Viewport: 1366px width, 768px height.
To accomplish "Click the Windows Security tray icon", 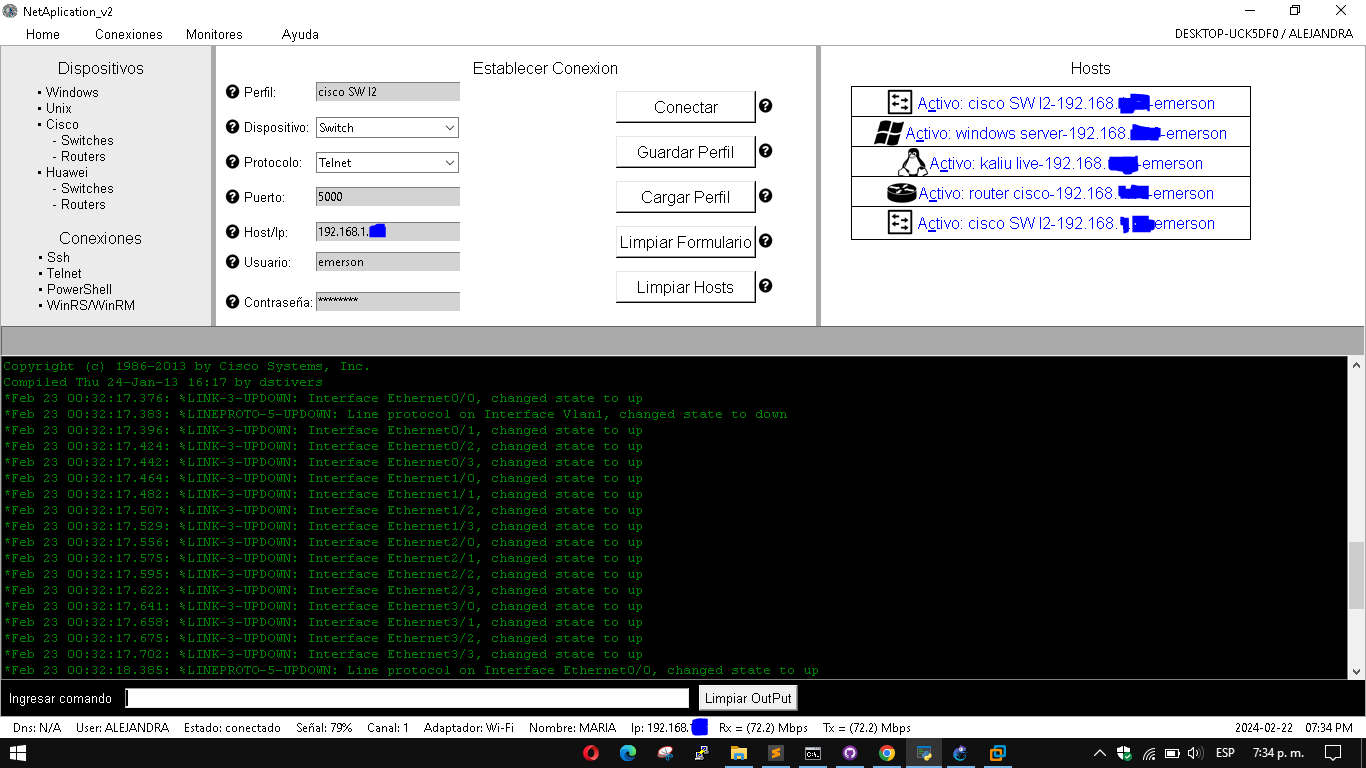I will coord(1124,753).
